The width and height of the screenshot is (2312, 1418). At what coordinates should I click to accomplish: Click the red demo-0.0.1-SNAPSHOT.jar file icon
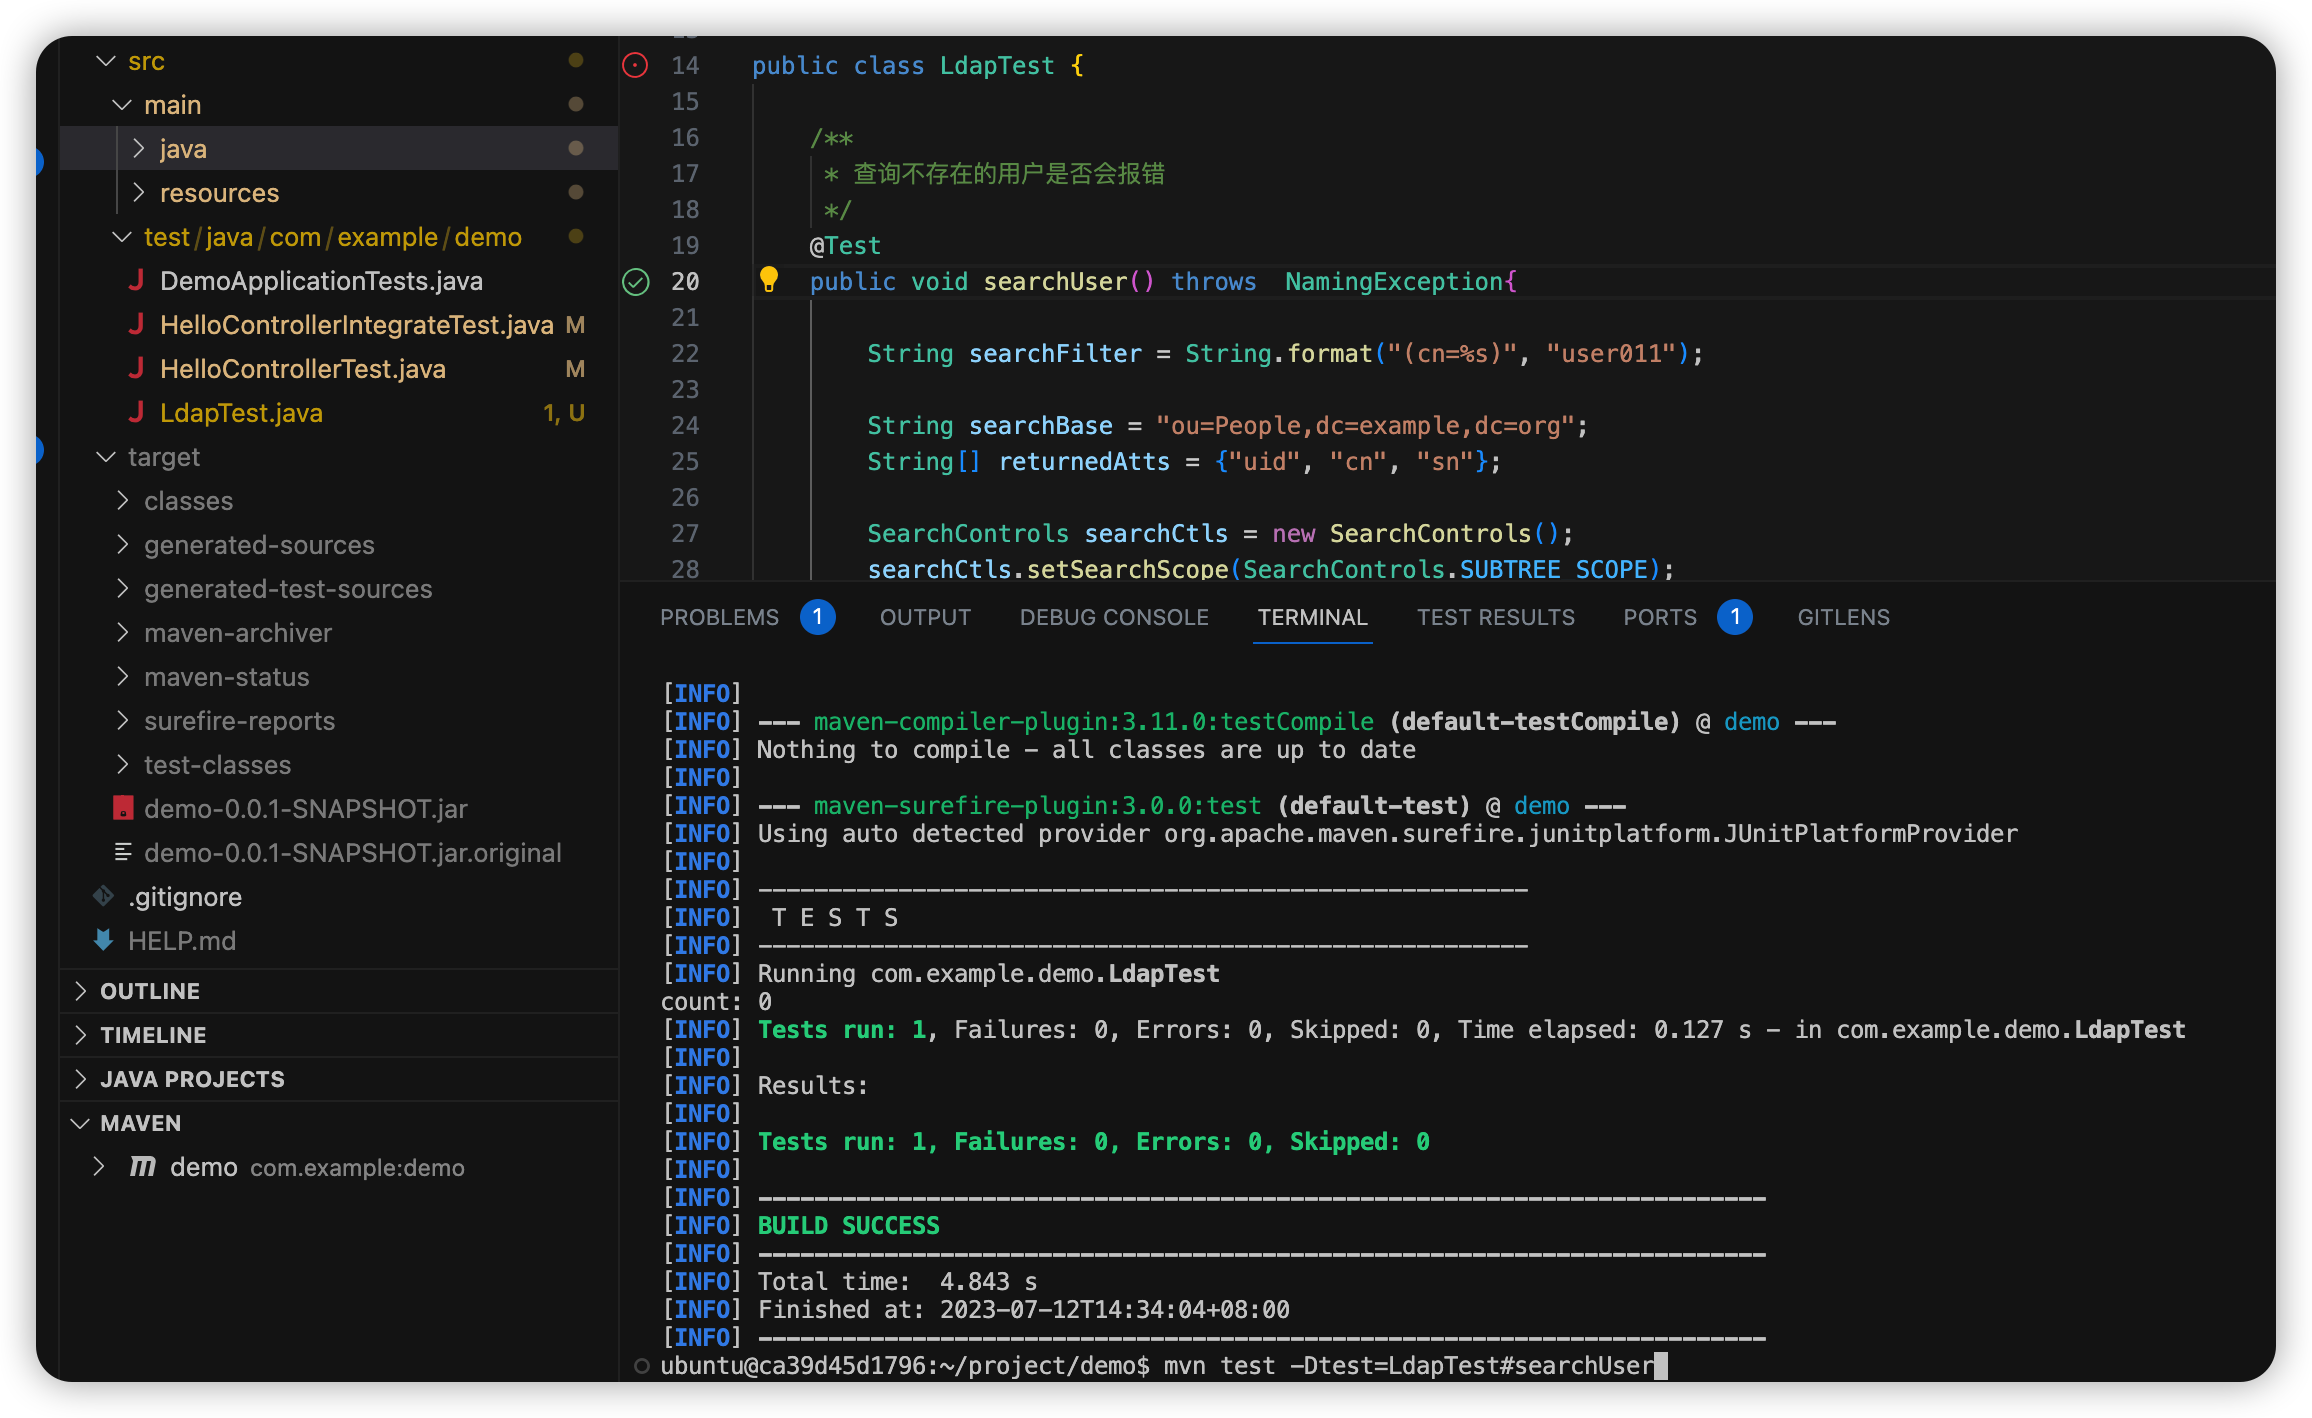tap(123, 808)
